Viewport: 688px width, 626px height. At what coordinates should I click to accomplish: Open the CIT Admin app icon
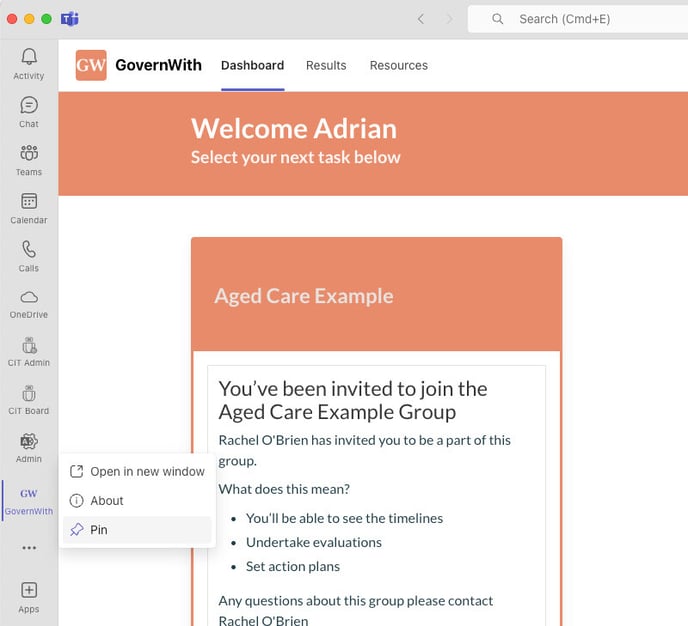point(29,345)
